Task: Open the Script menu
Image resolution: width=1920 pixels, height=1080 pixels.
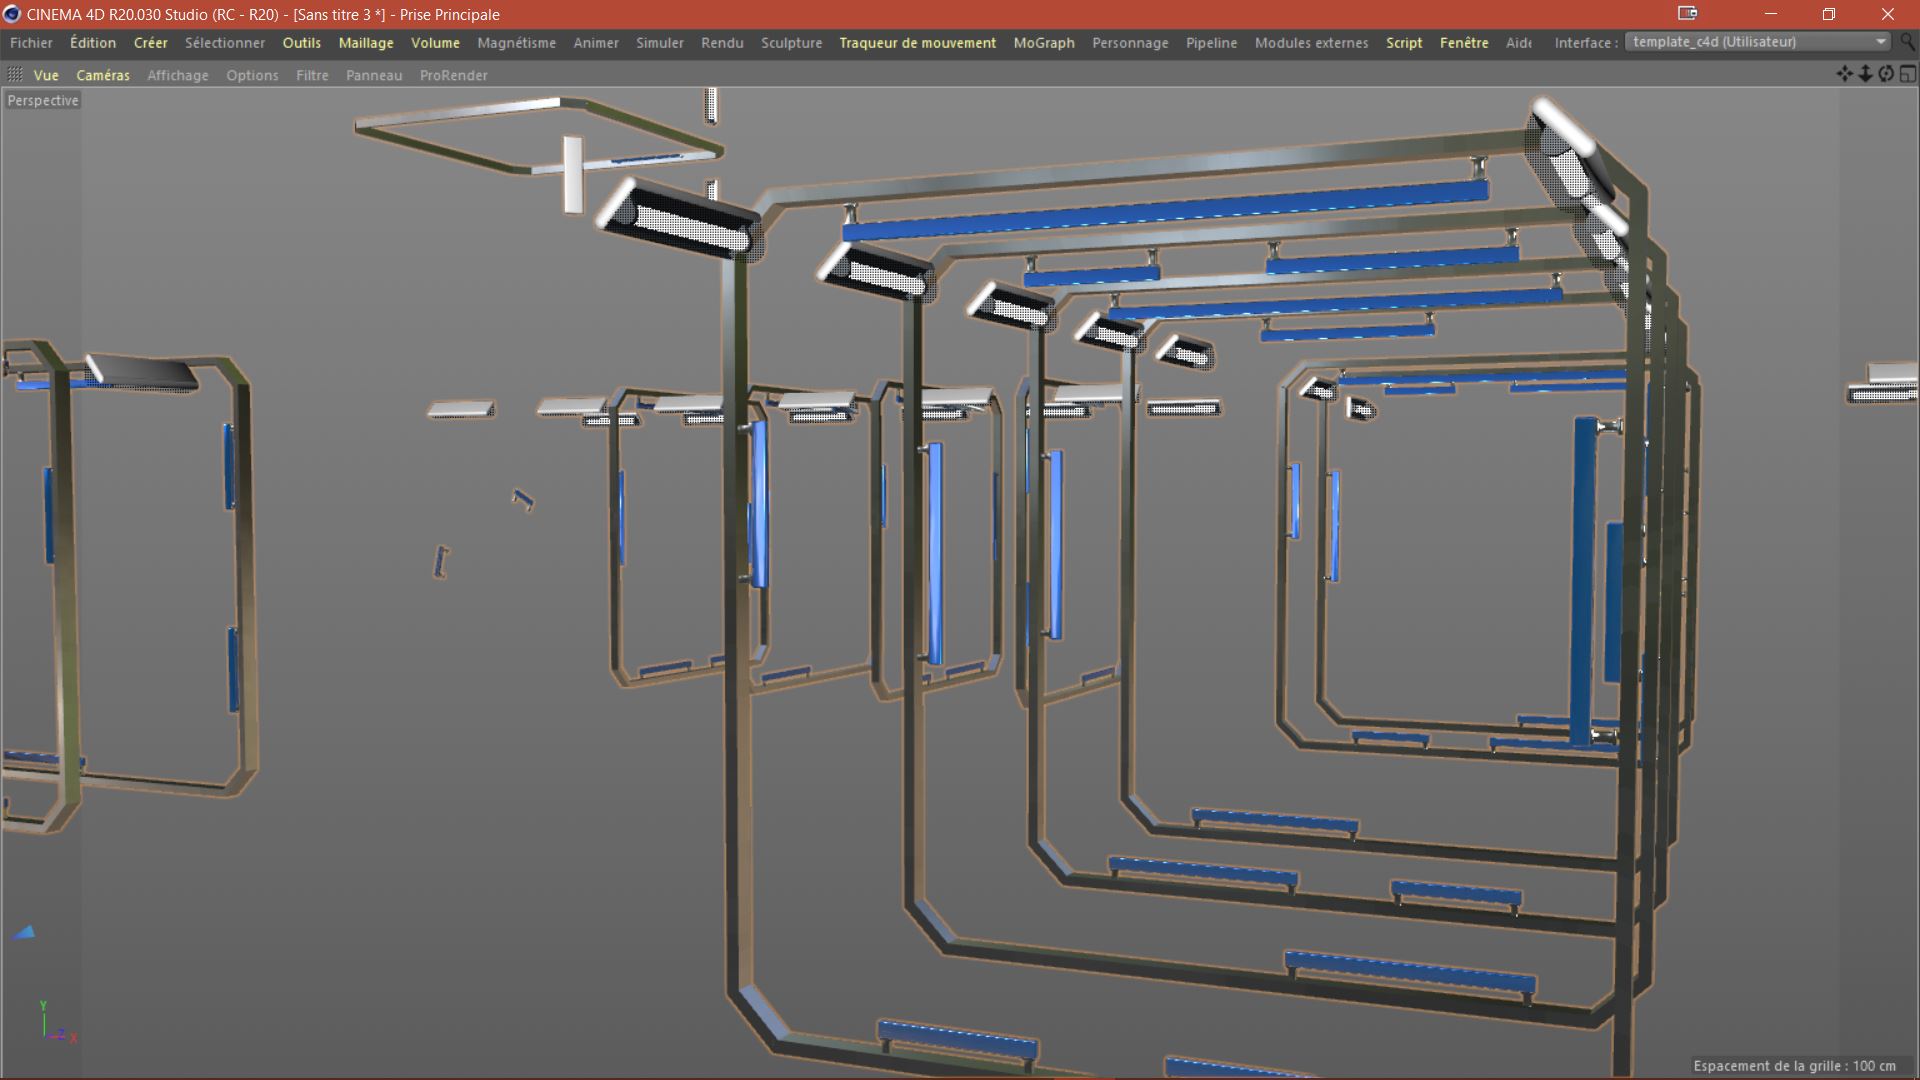Action: [x=1403, y=43]
